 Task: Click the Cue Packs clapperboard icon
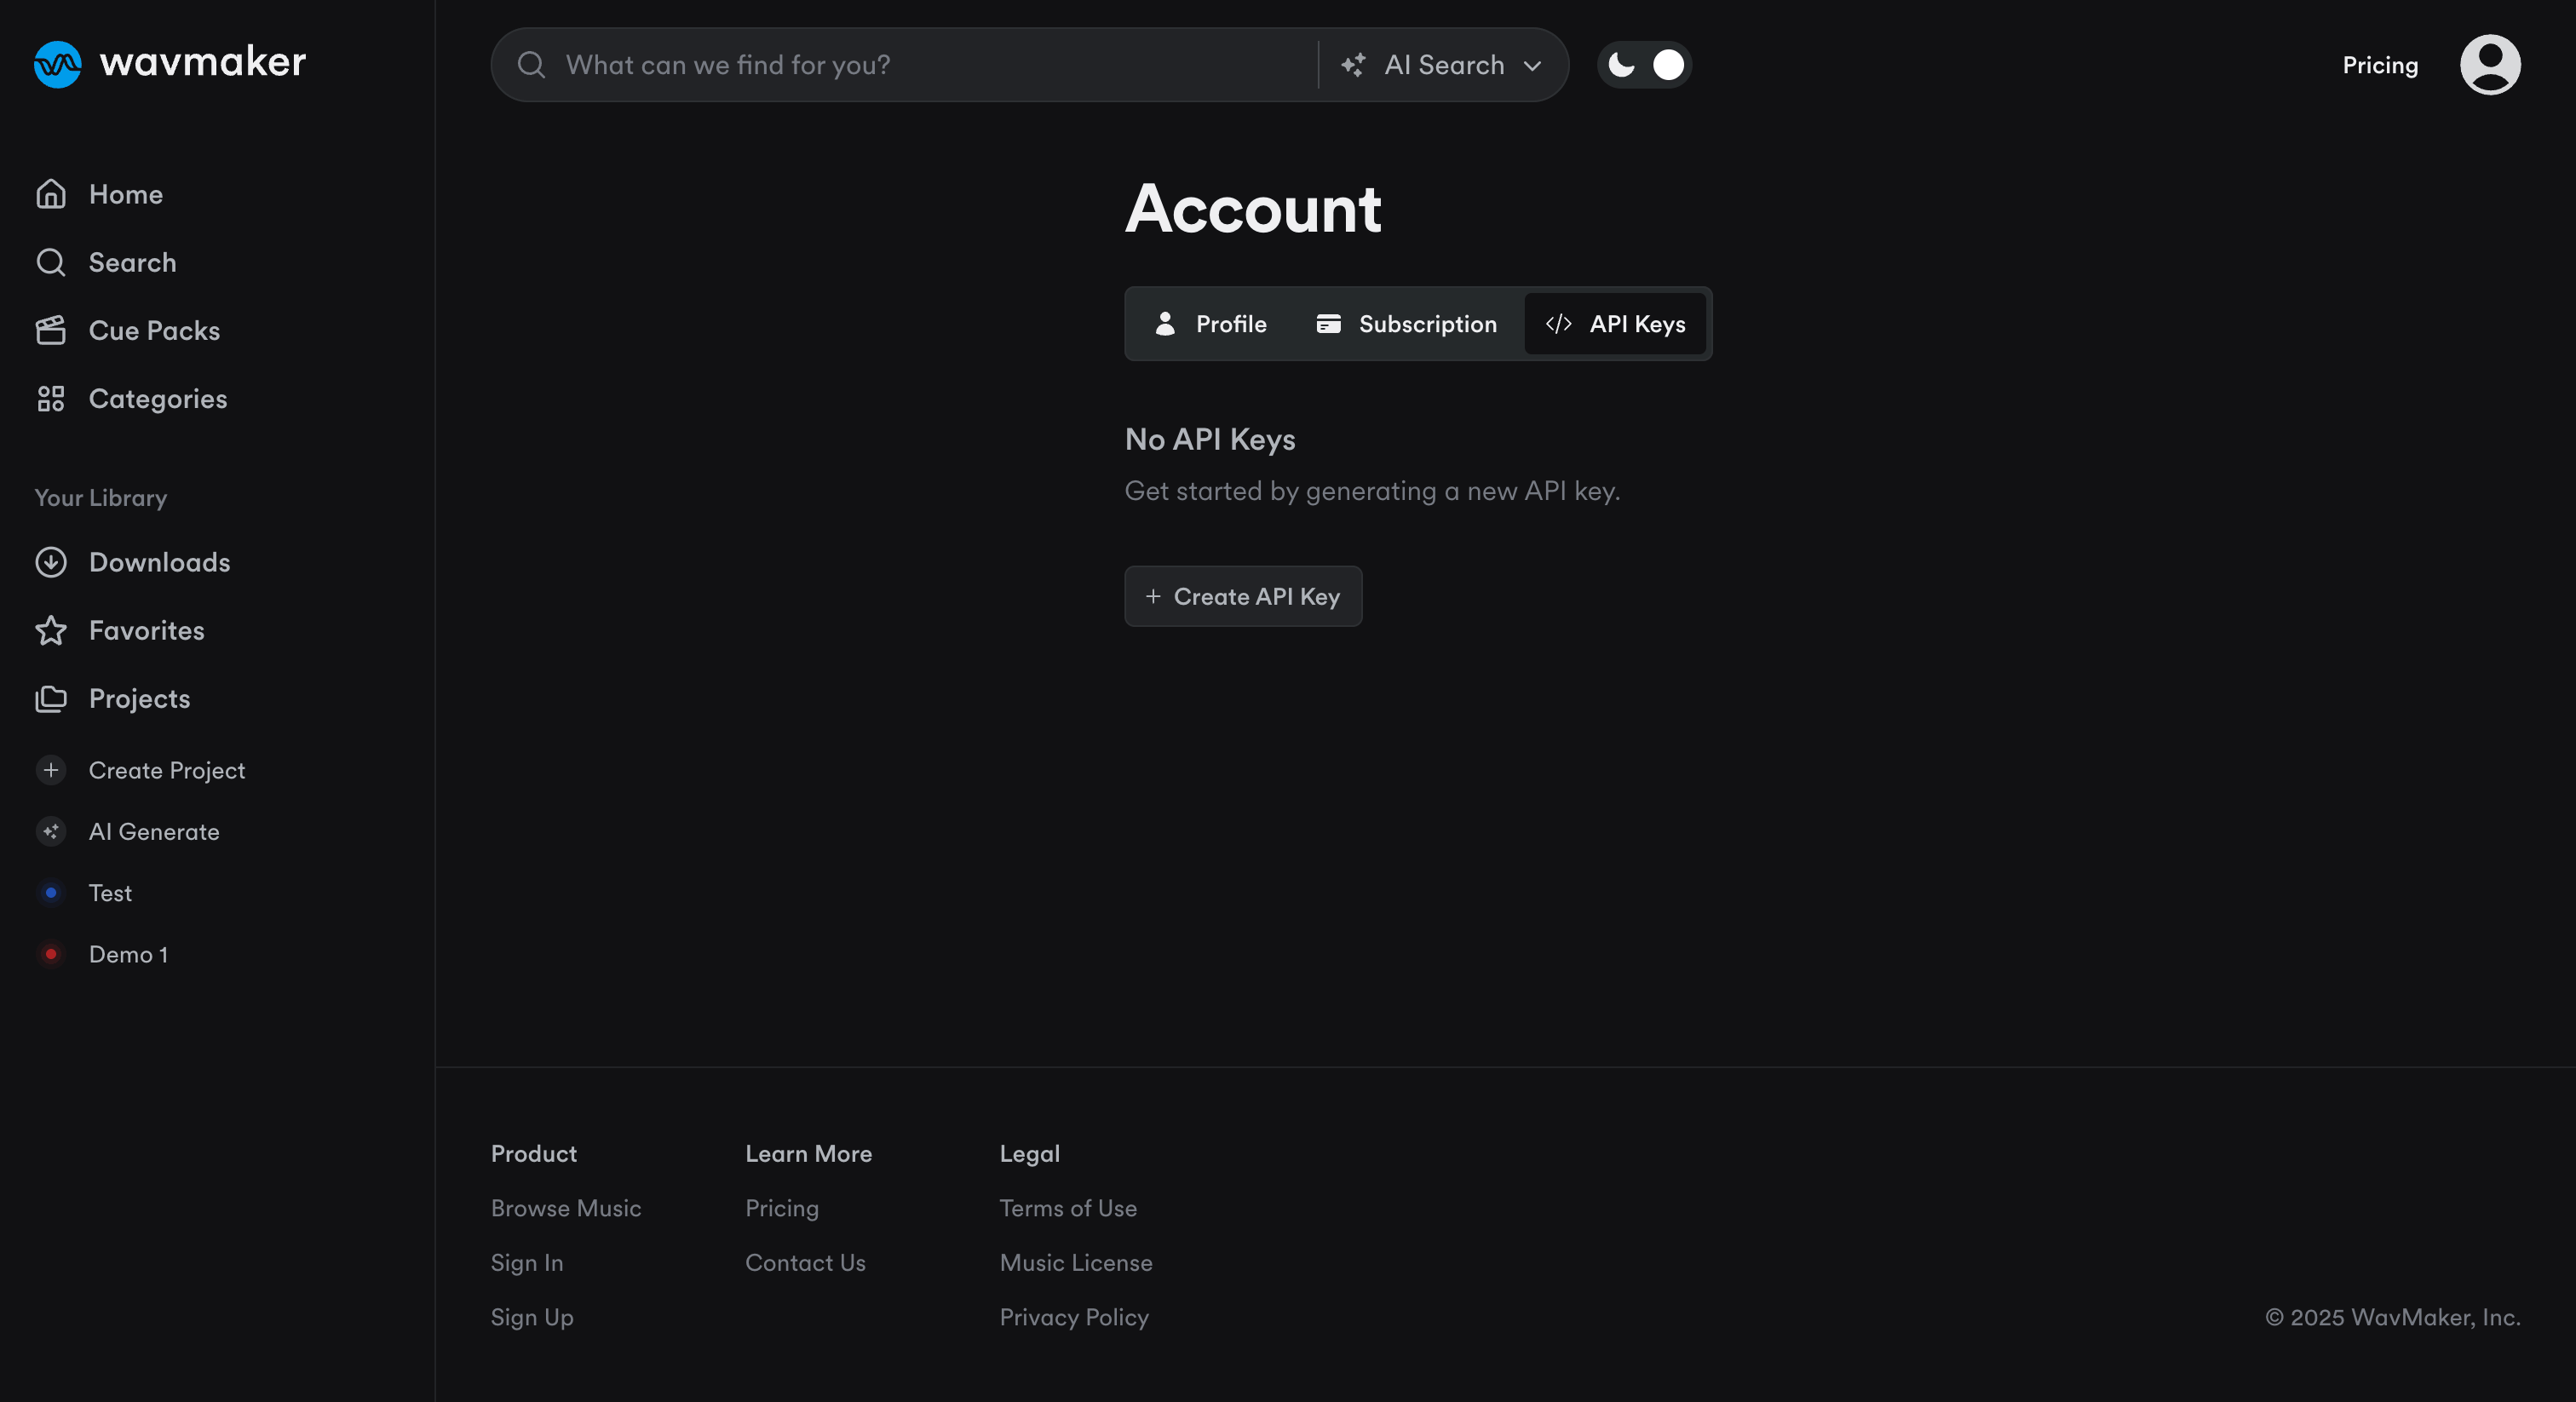coord(52,330)
